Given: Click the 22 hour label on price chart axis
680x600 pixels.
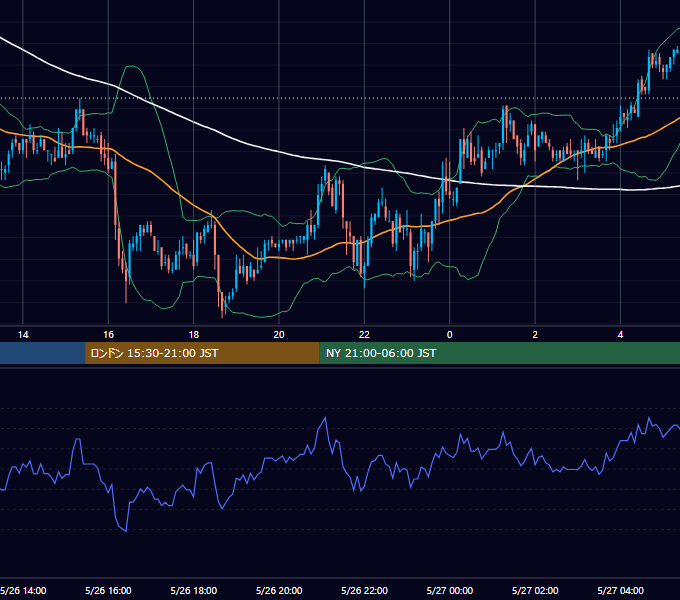Looking at the screenshot, I should (x=364, y=334).
